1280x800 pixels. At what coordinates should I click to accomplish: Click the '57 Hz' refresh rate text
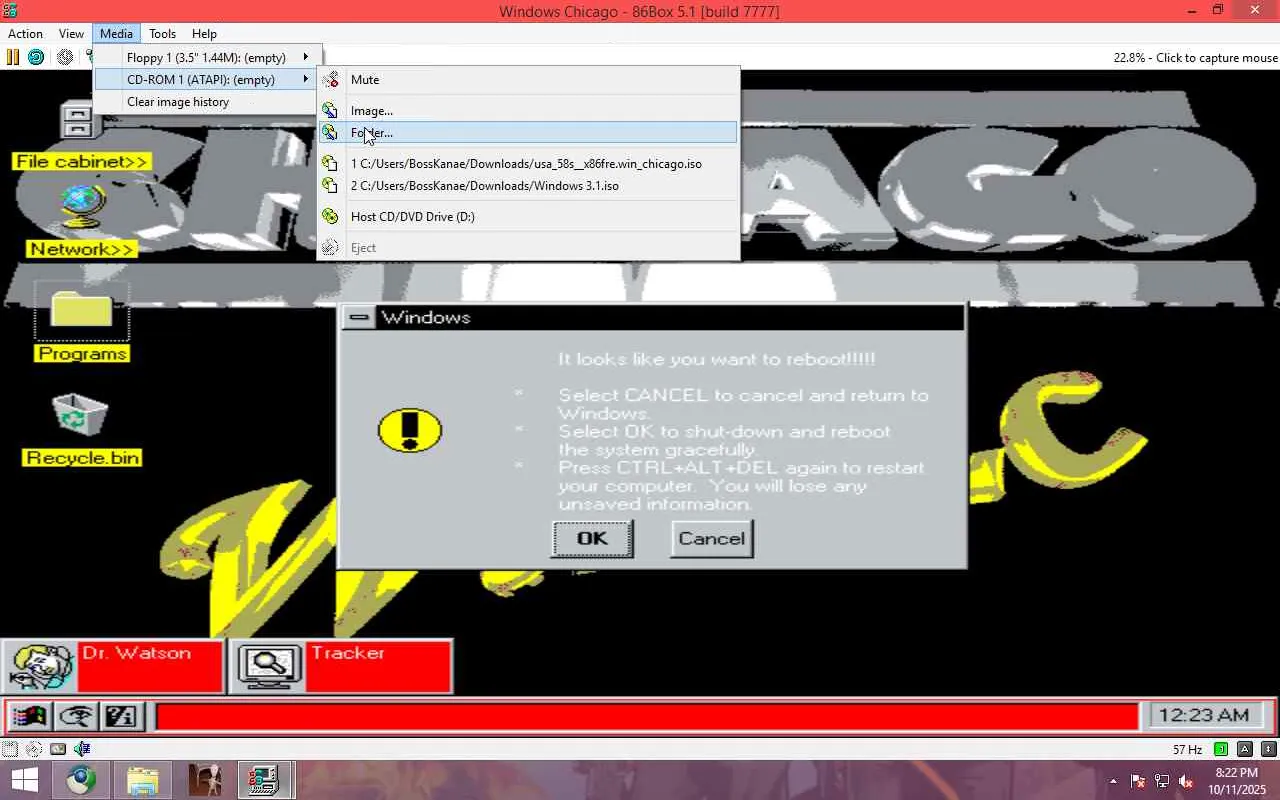(x=1187, y=749)
